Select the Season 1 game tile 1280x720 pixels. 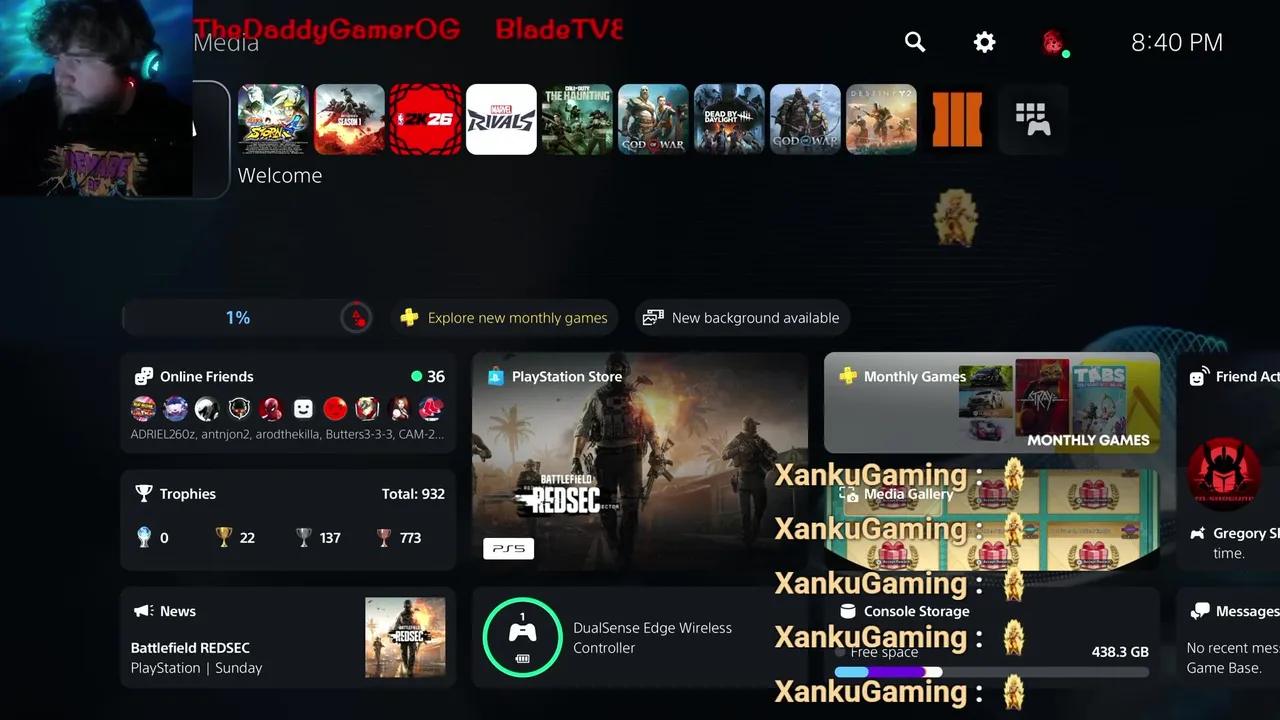coord(350,119)
